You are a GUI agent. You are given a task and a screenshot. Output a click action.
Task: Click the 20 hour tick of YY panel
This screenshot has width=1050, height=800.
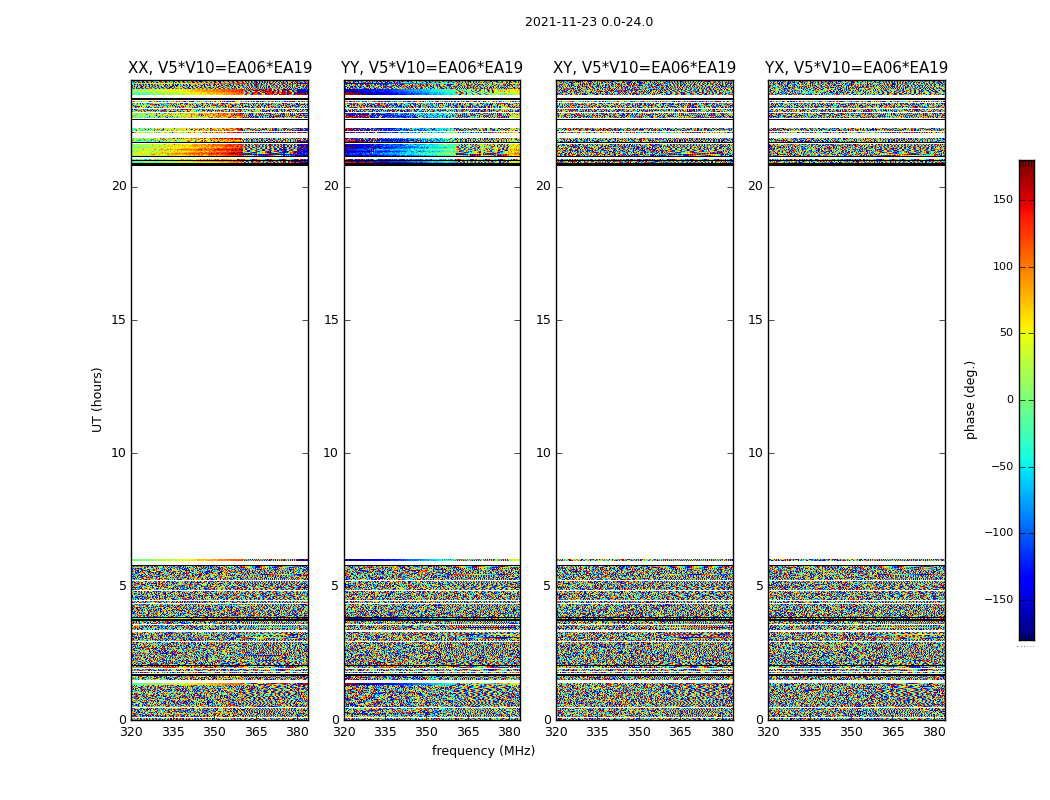coord(331,186)
